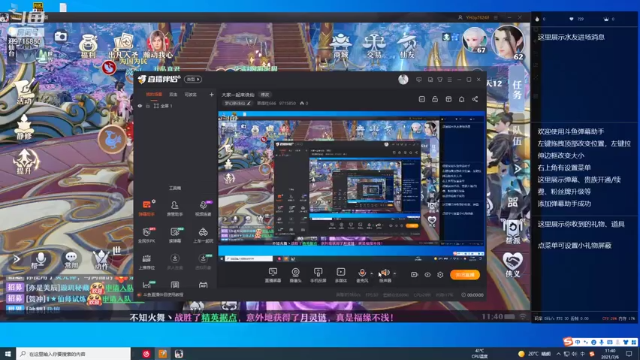The height and width of the screenshot is (360, 640).
Task: Switch to the third scene tab
Action: pos(190,94)
